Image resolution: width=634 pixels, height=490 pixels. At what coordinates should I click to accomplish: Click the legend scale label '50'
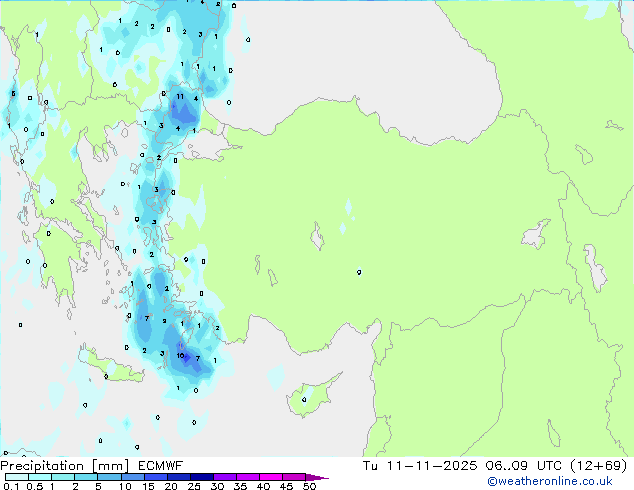click(x=309, y=486)
